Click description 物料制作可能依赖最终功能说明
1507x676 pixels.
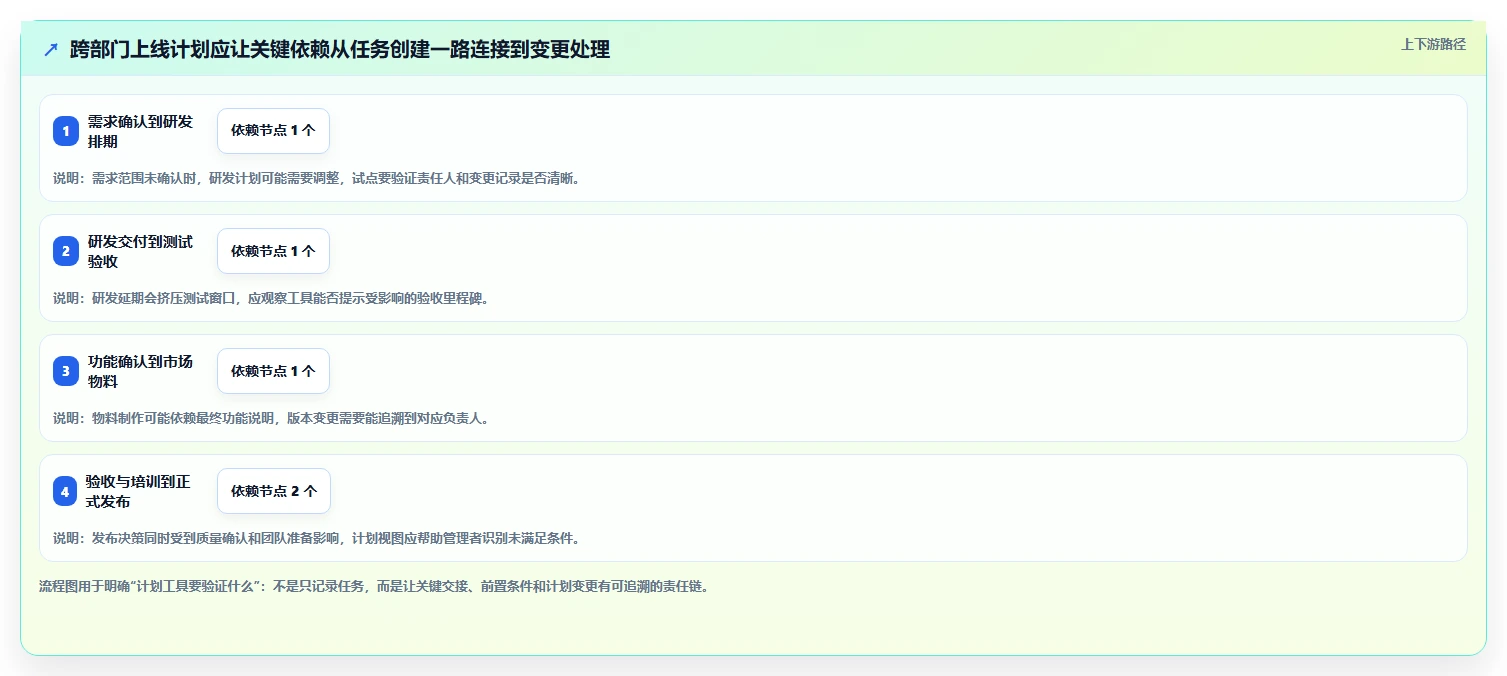[271, 418]
